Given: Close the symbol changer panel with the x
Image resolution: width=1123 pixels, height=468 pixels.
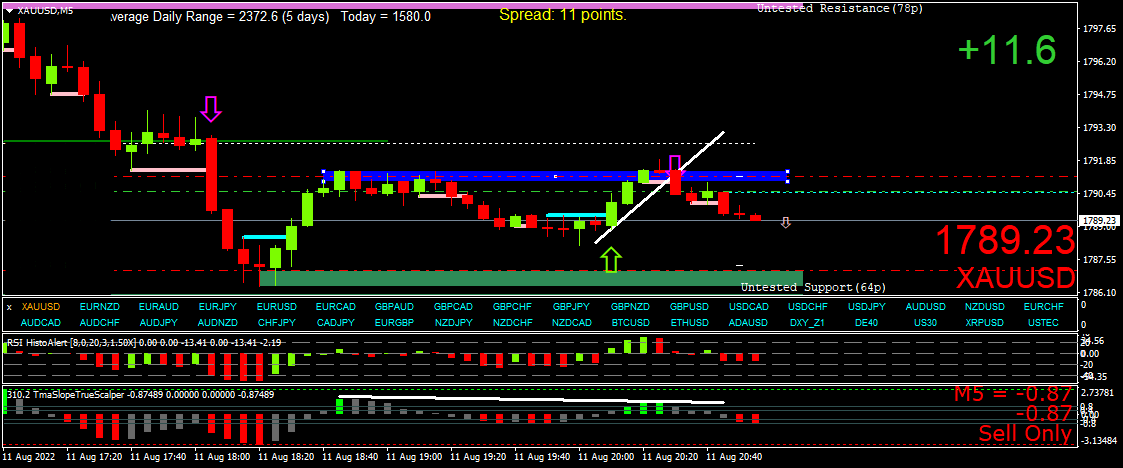Looking at the screenshot, I should (x=9, y=307).
